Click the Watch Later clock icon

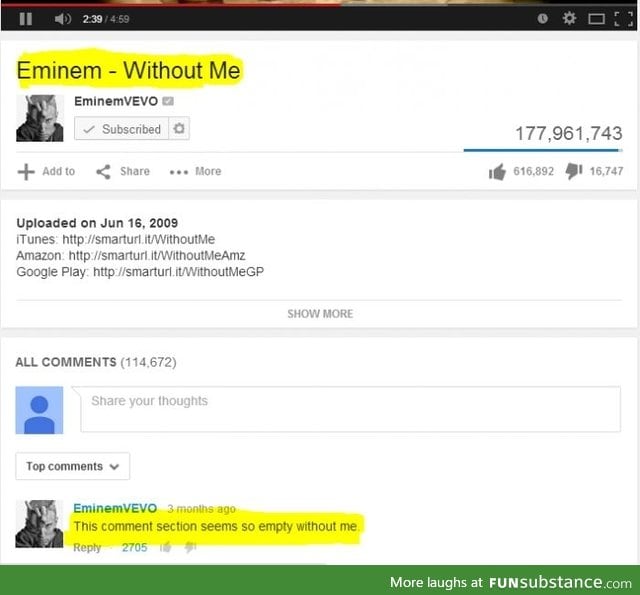click(542, 18)
